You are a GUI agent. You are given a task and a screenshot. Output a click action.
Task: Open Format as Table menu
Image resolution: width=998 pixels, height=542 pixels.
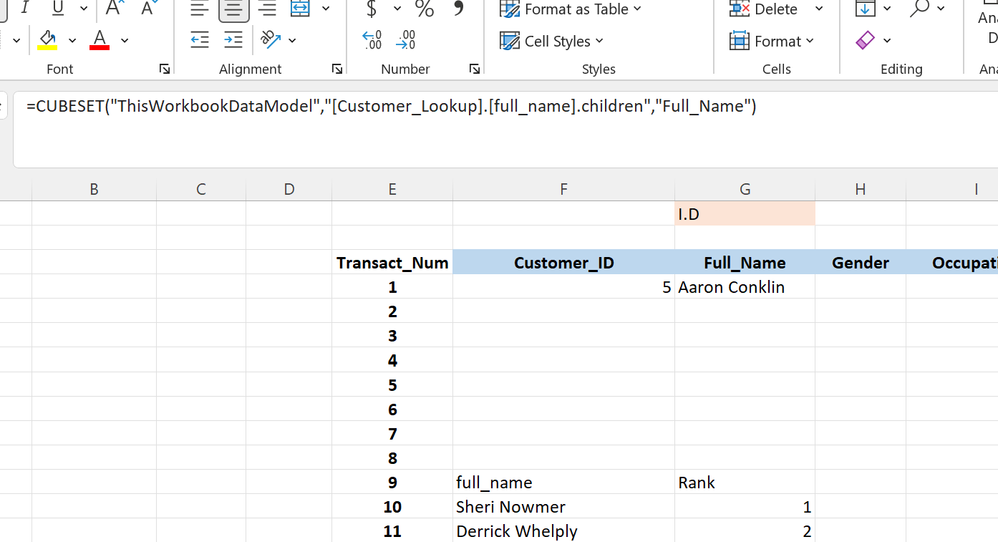pos(570,9)
